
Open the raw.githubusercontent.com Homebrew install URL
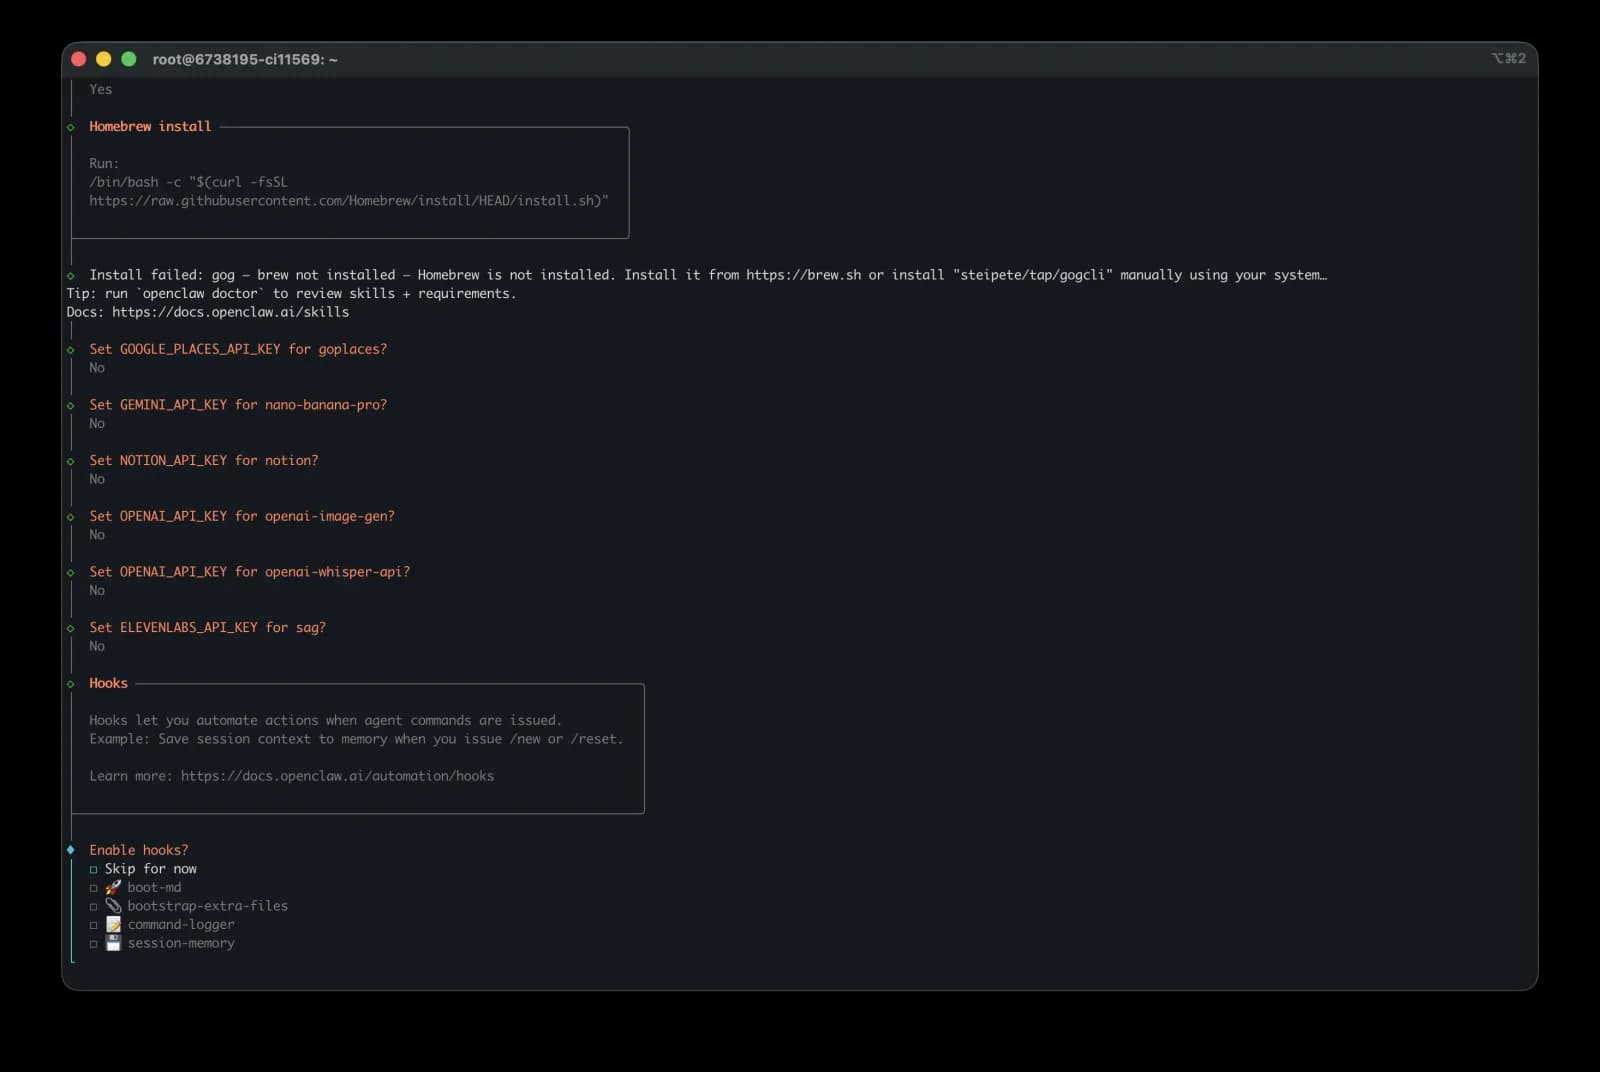click(x=345, y=201)
